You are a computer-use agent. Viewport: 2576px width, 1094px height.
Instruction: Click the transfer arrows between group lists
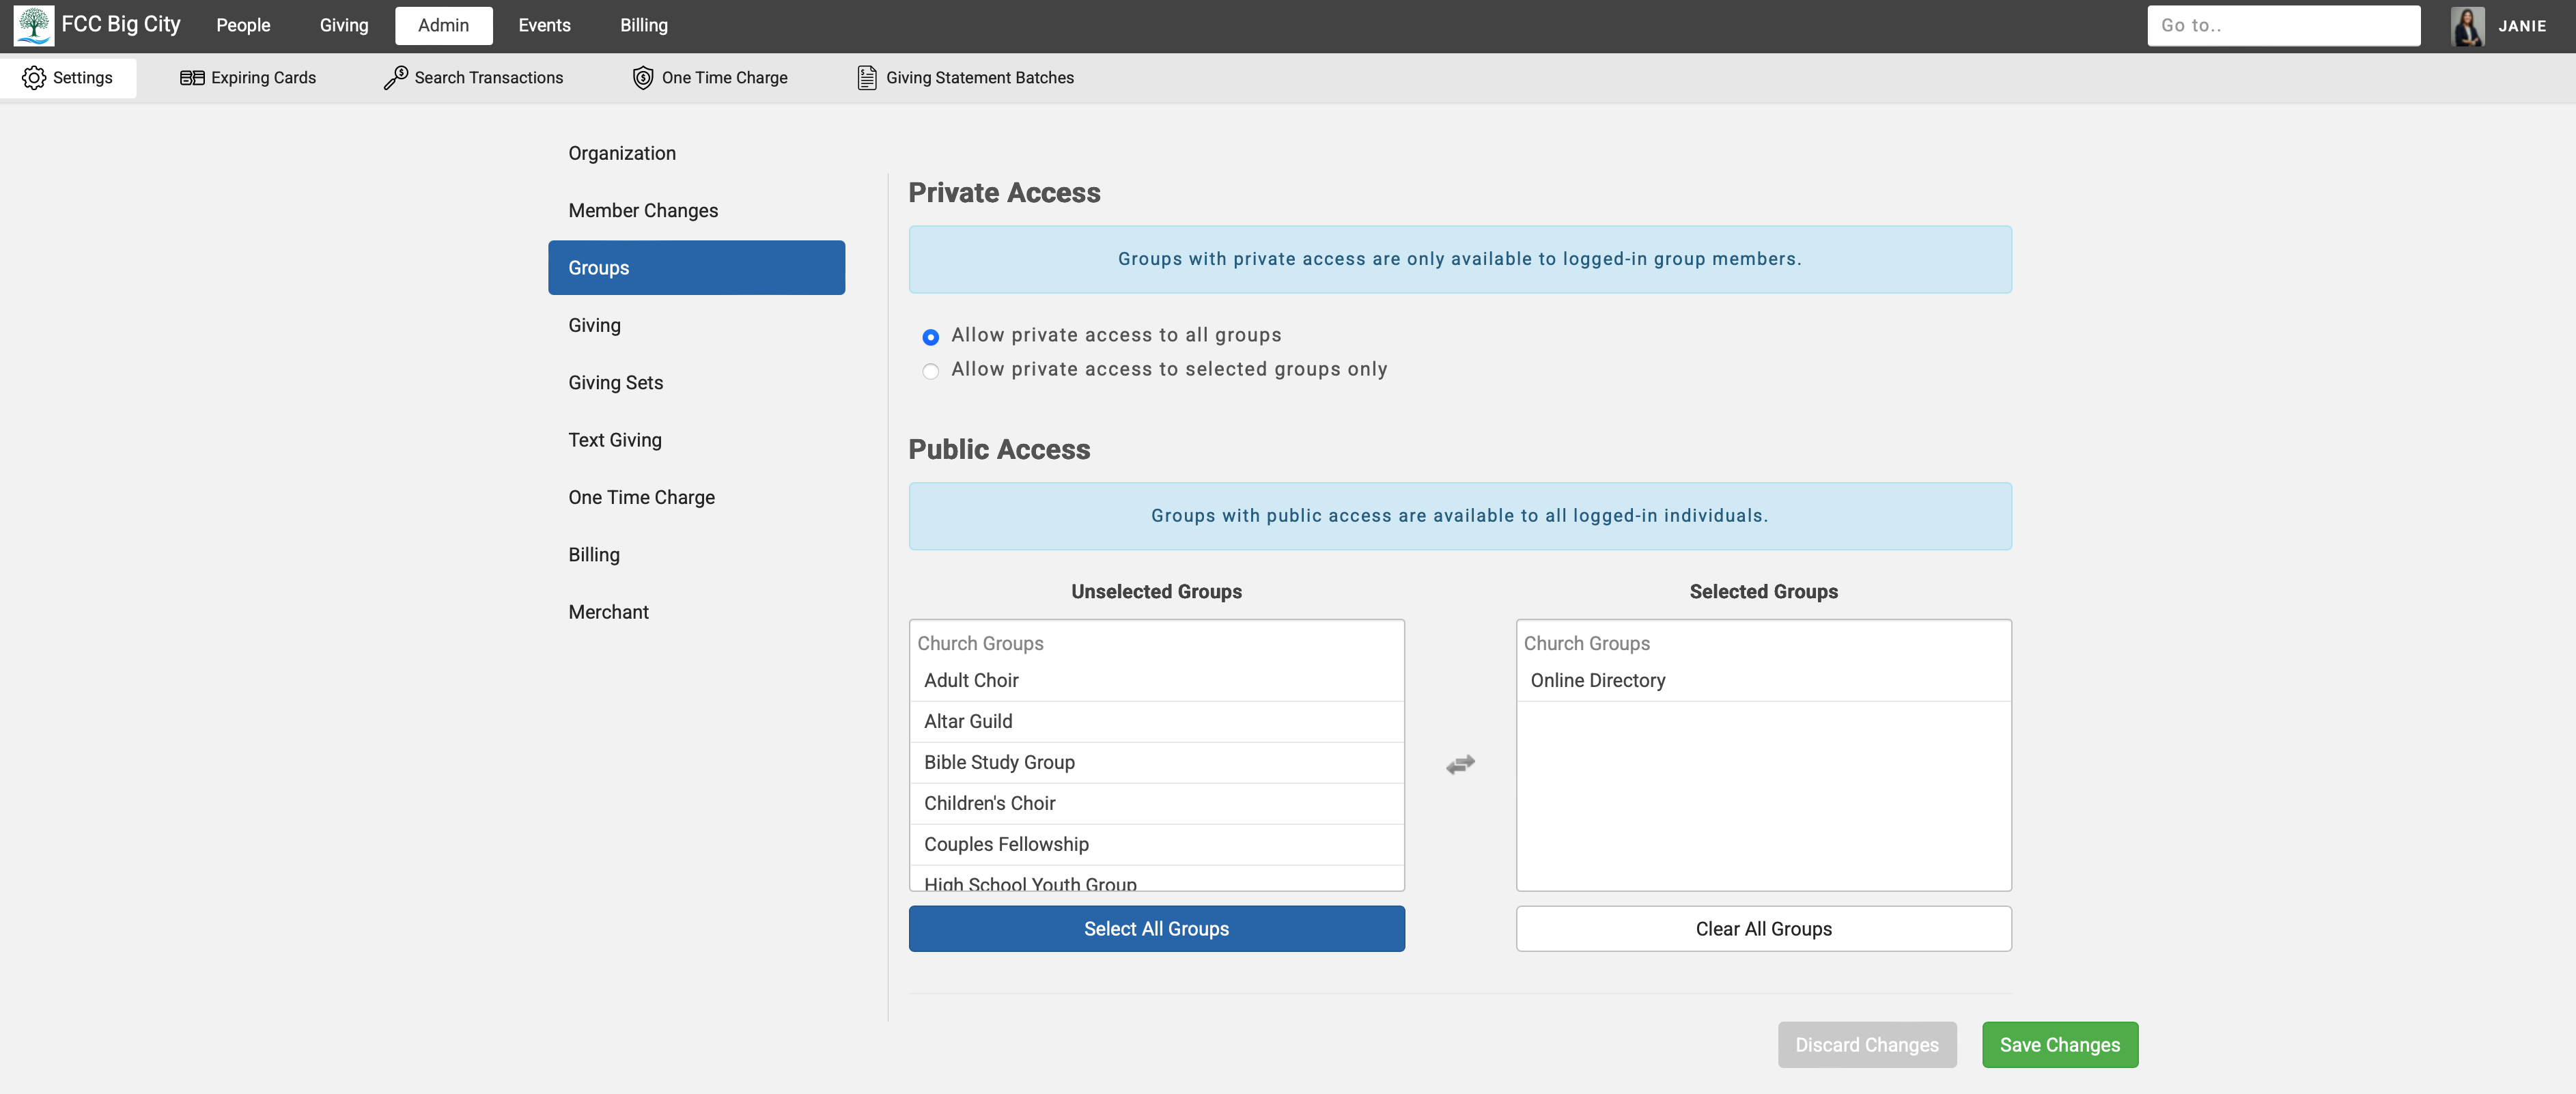(x=1460, y=764)
